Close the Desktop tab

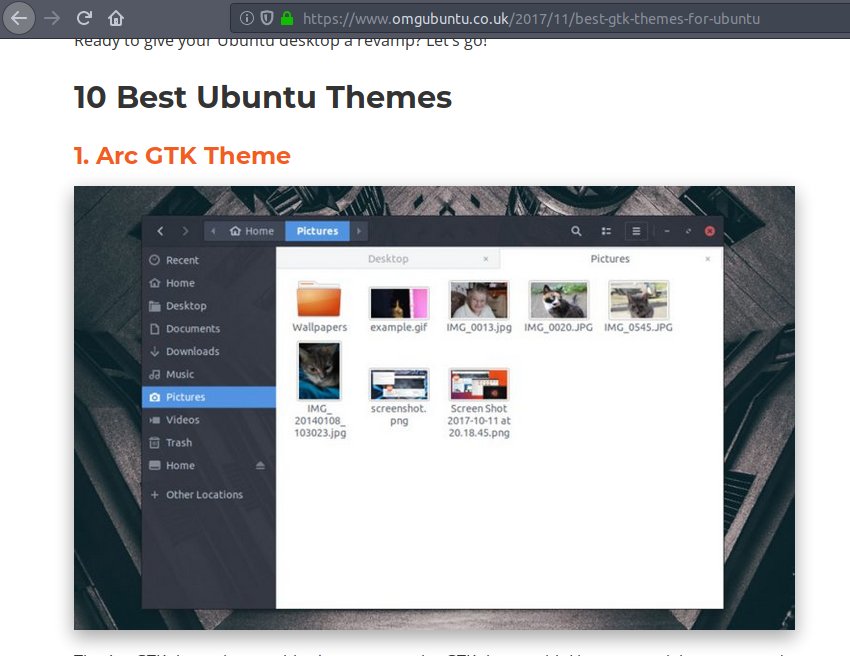click(486, 259)
